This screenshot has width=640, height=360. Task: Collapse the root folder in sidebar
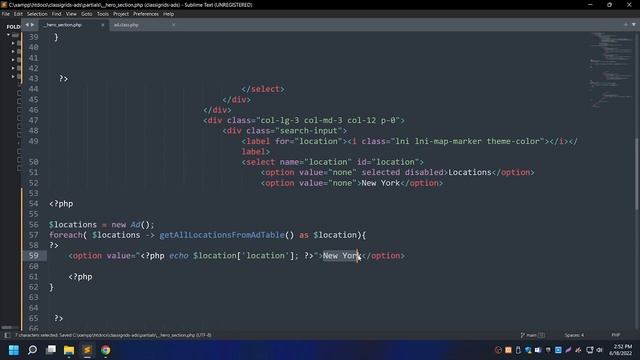click(x=8, y=35)
